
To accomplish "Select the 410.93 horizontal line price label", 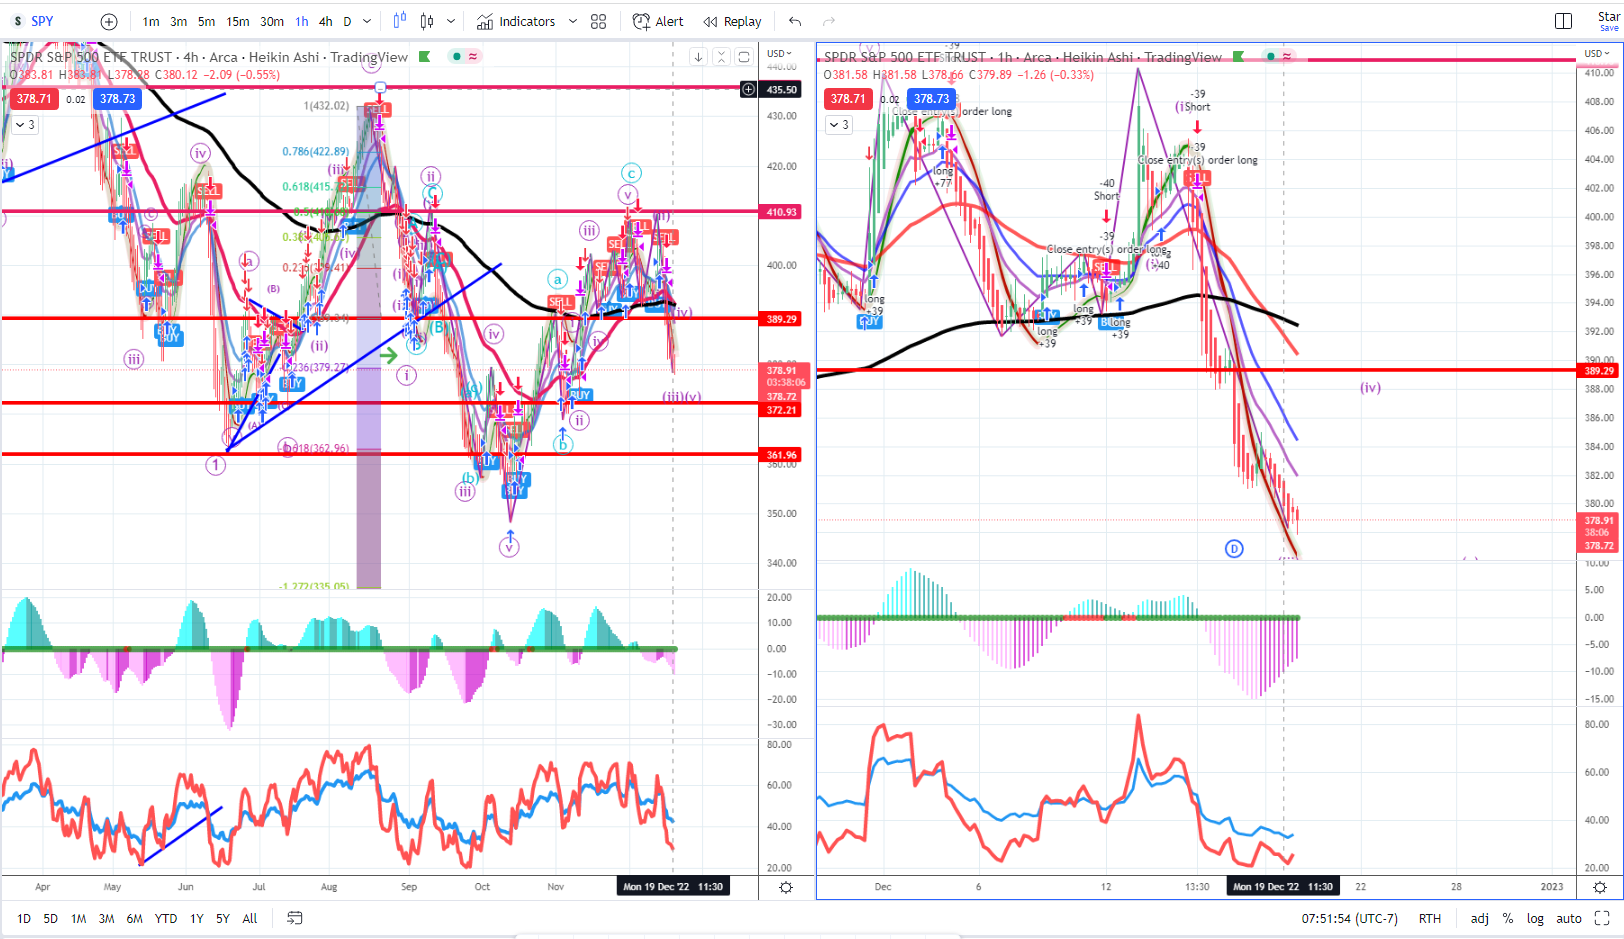I will coord(782,212).
